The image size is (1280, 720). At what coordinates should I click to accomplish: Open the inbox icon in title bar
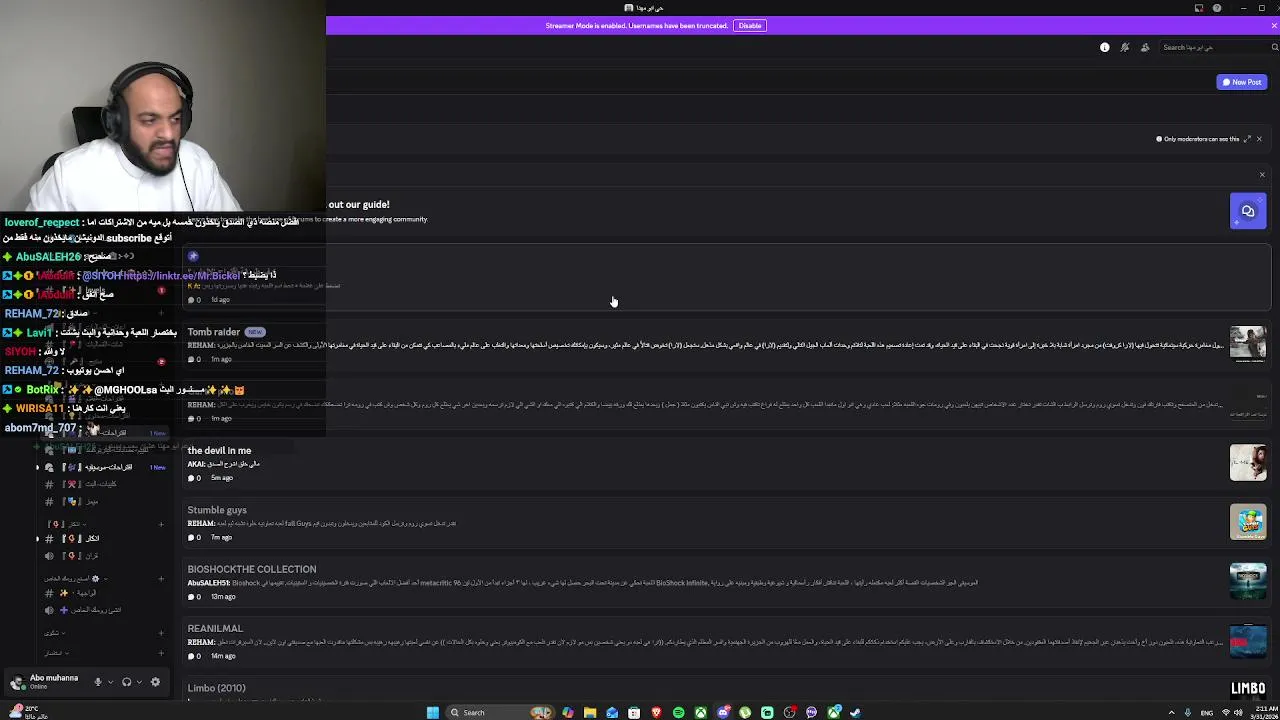pyautogui.click(x=1199, y=8)
